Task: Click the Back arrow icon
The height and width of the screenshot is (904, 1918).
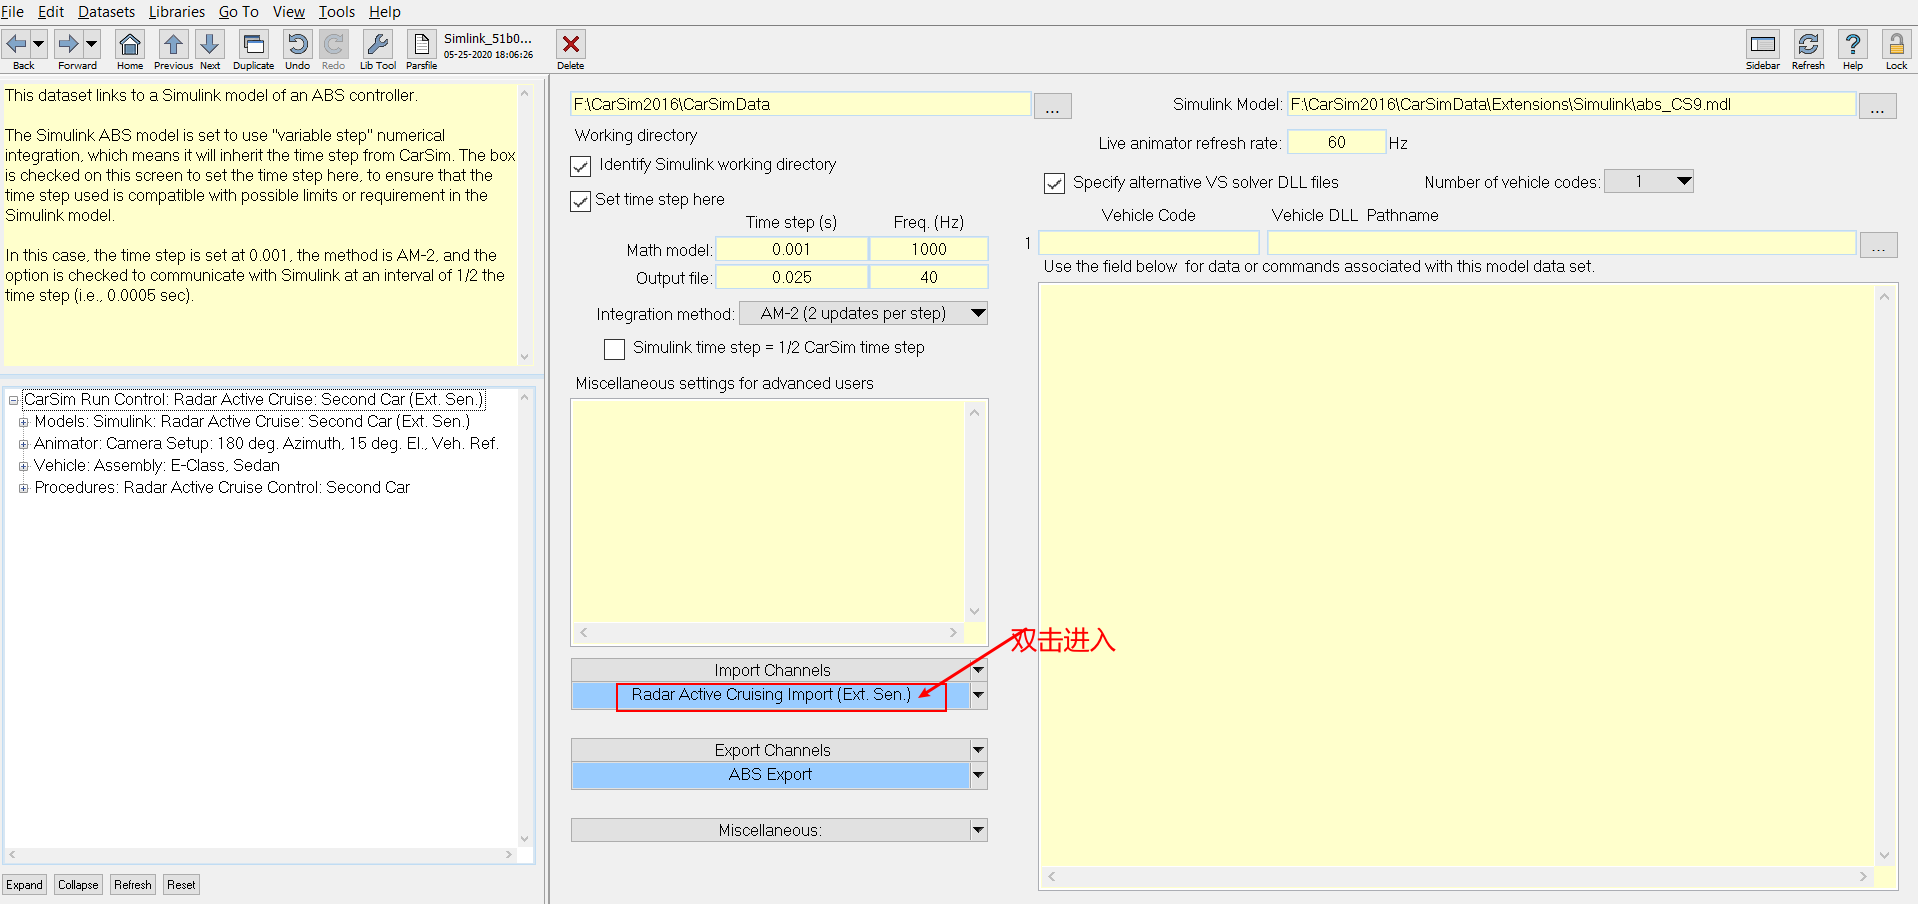Action: (17, 44)
